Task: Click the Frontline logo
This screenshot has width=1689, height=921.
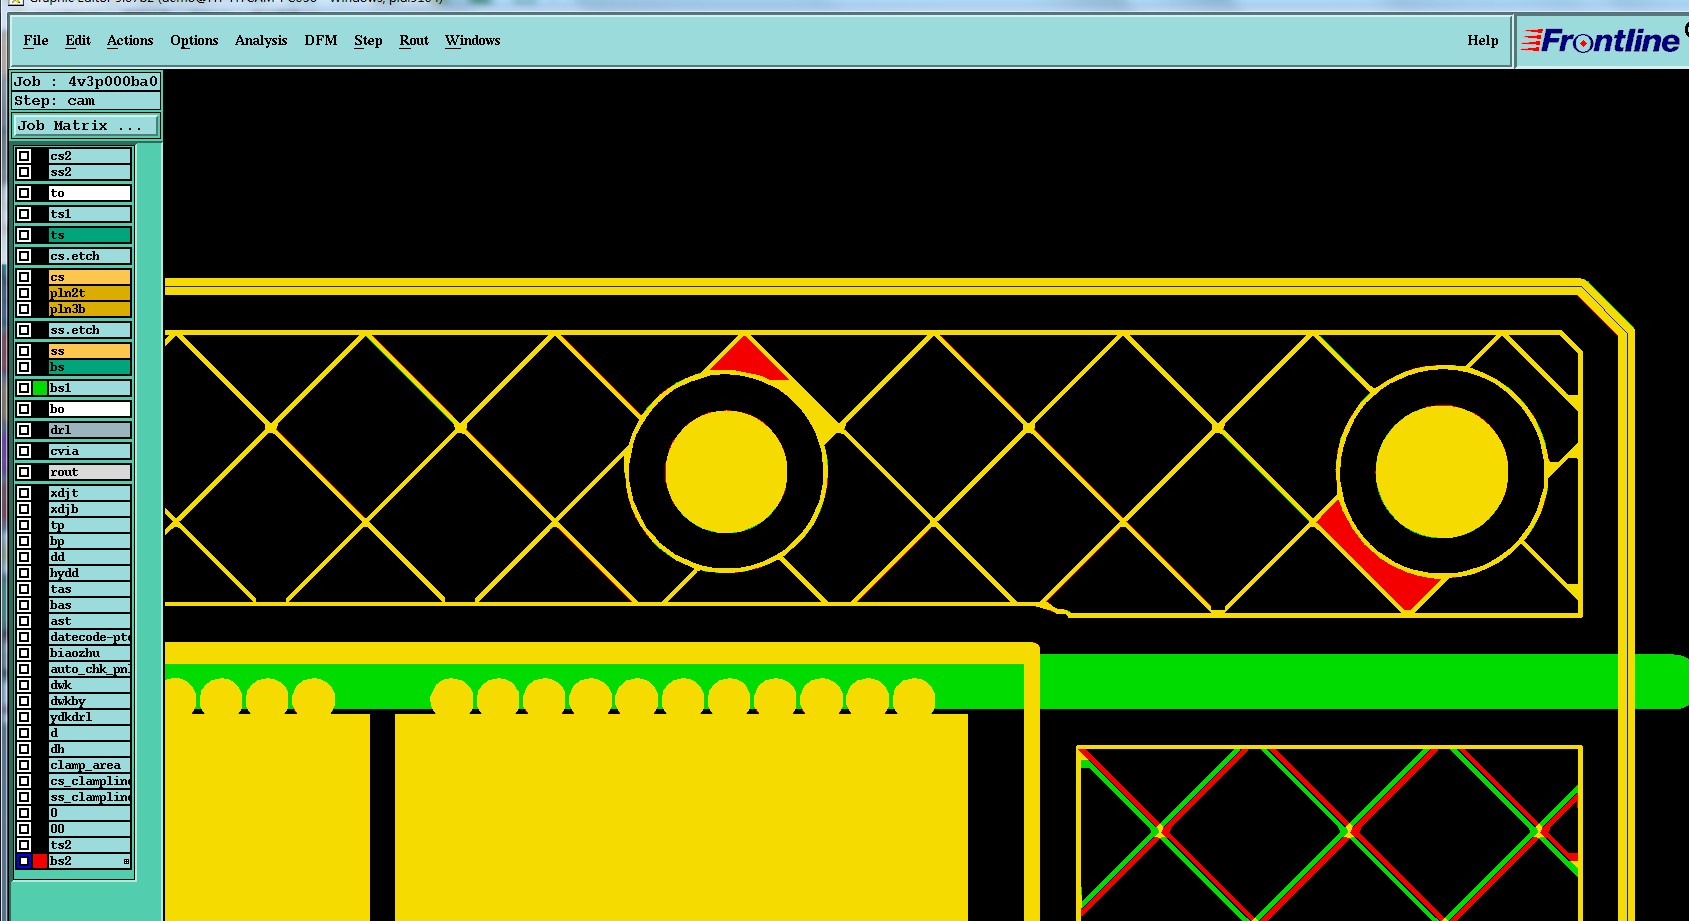Action: [1602, 41]
